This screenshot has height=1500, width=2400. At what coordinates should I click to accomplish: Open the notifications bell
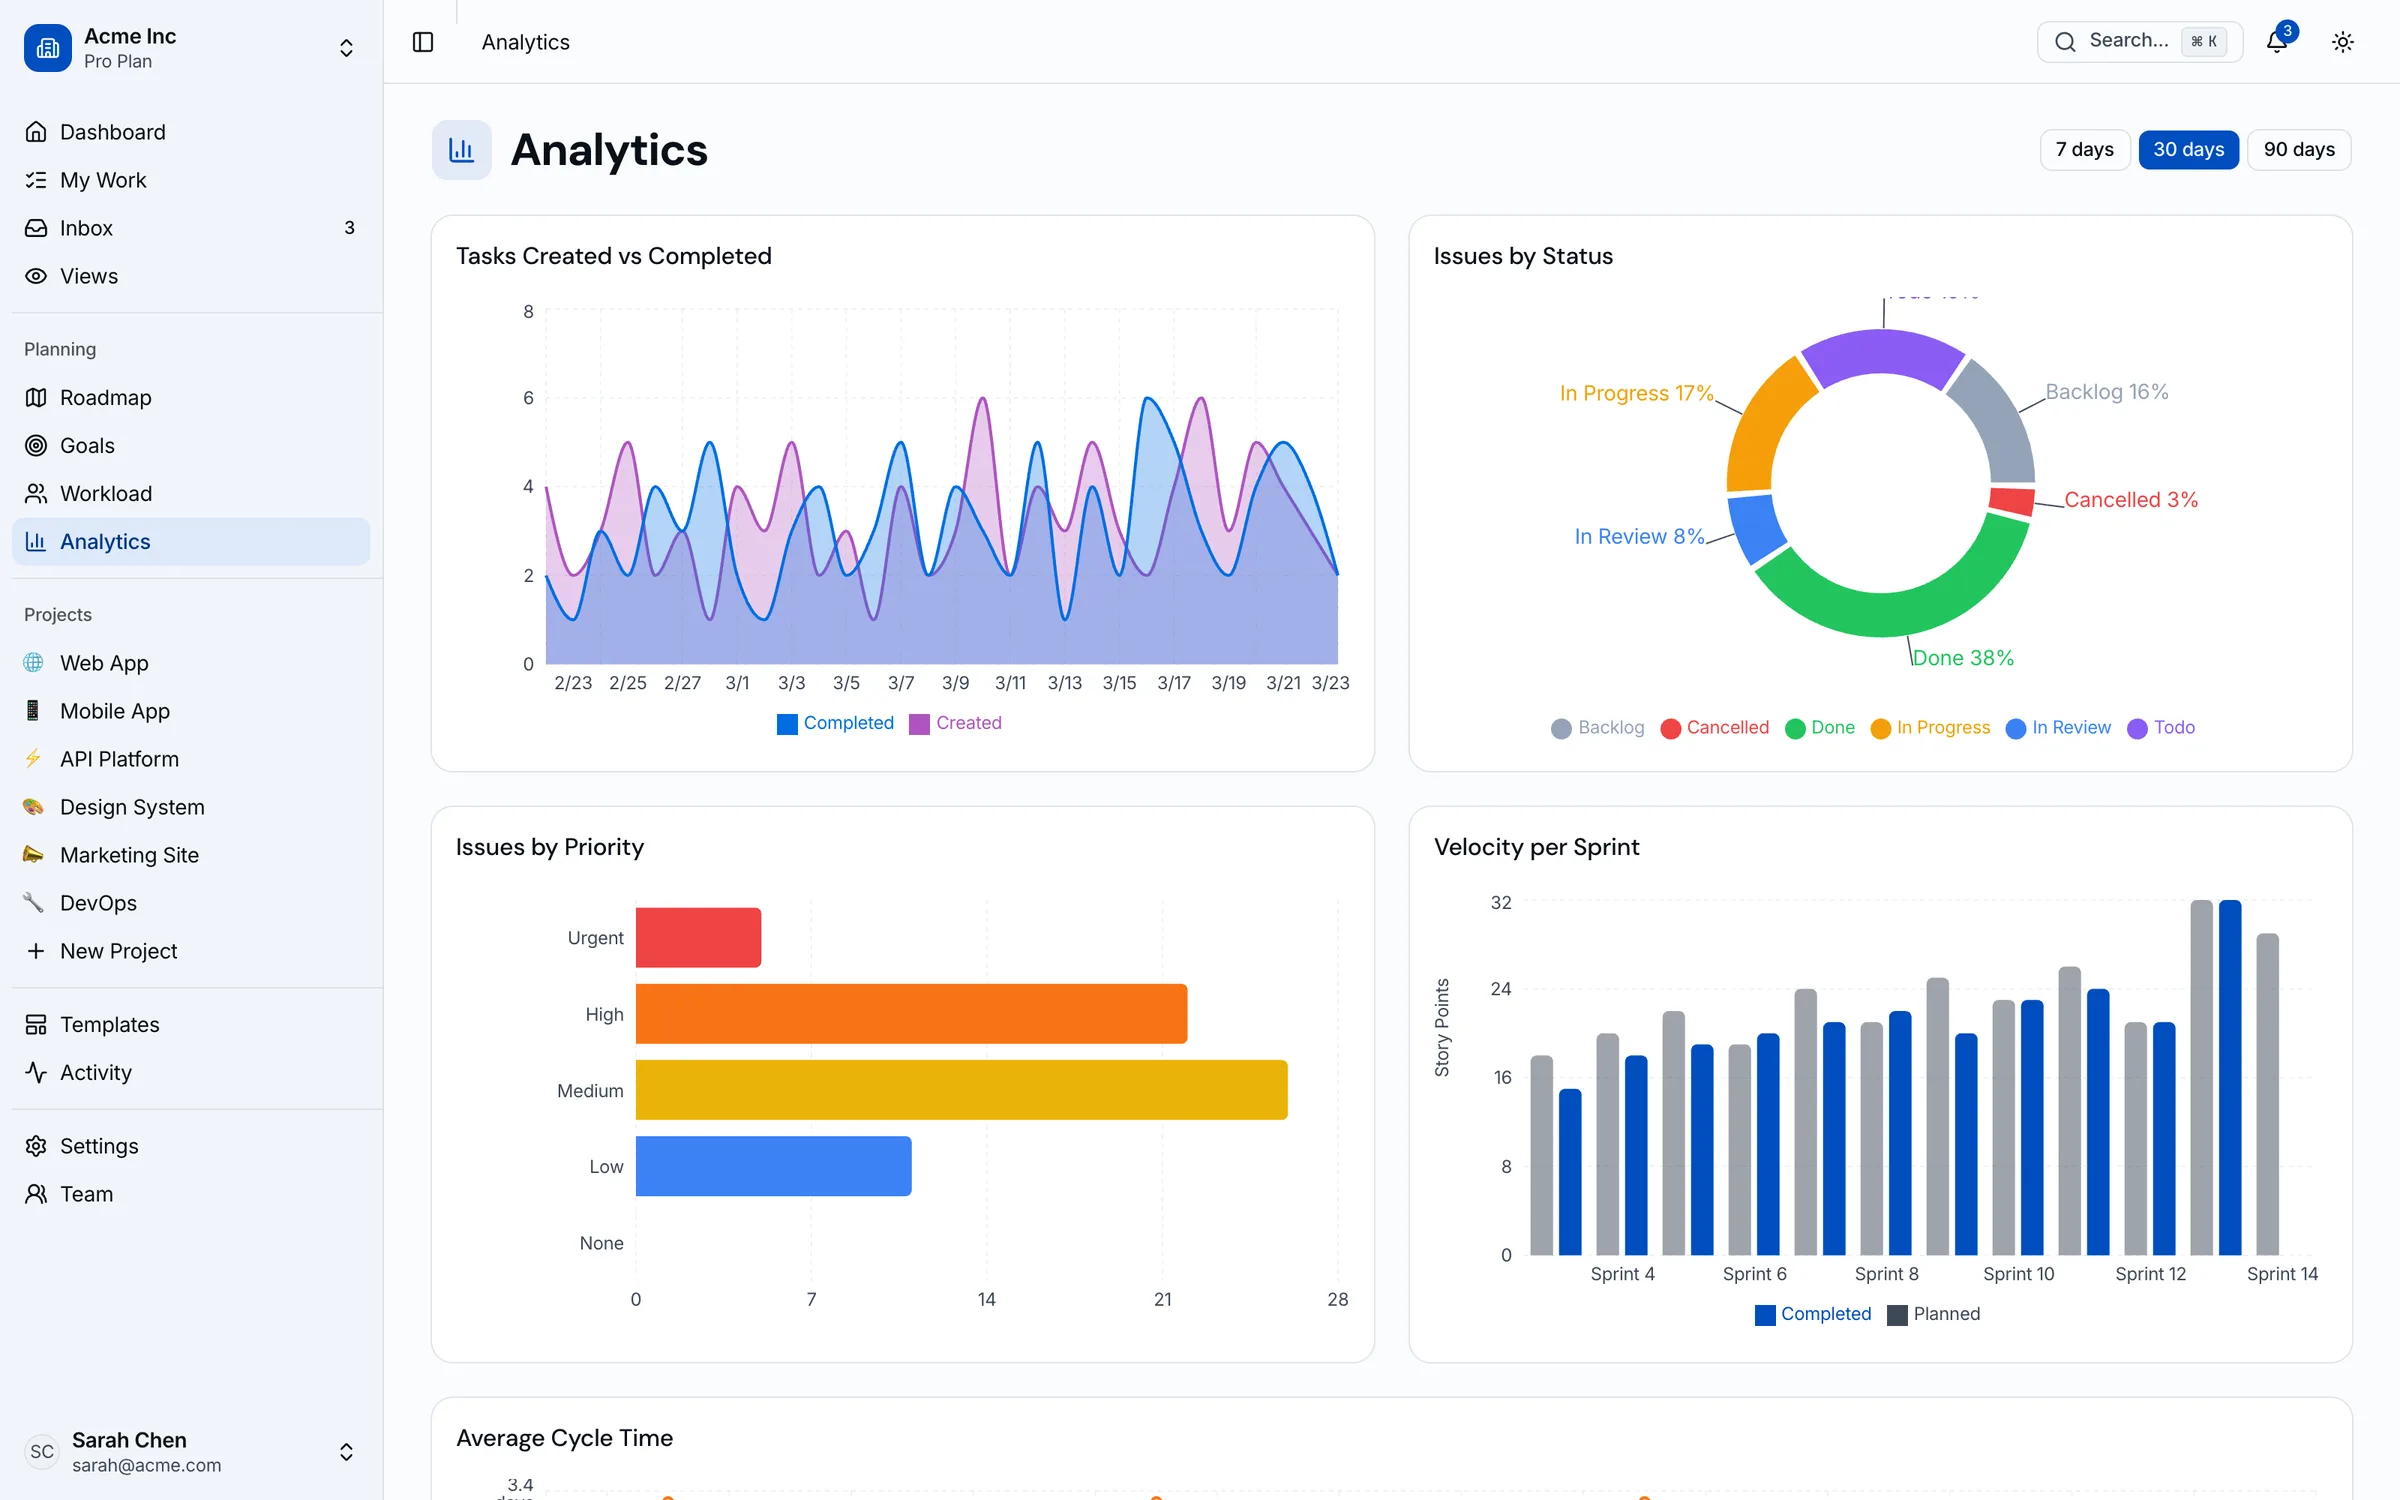pyautogui.click(x=2277, y=42)
